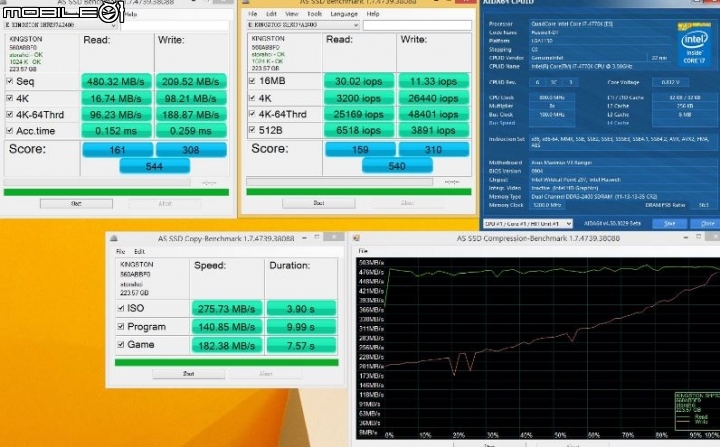Open View menu in iops benchmark window
Image resolution: width=720 pixels, height=447 pixels.
pyautogui.click(x=292, y=14)
